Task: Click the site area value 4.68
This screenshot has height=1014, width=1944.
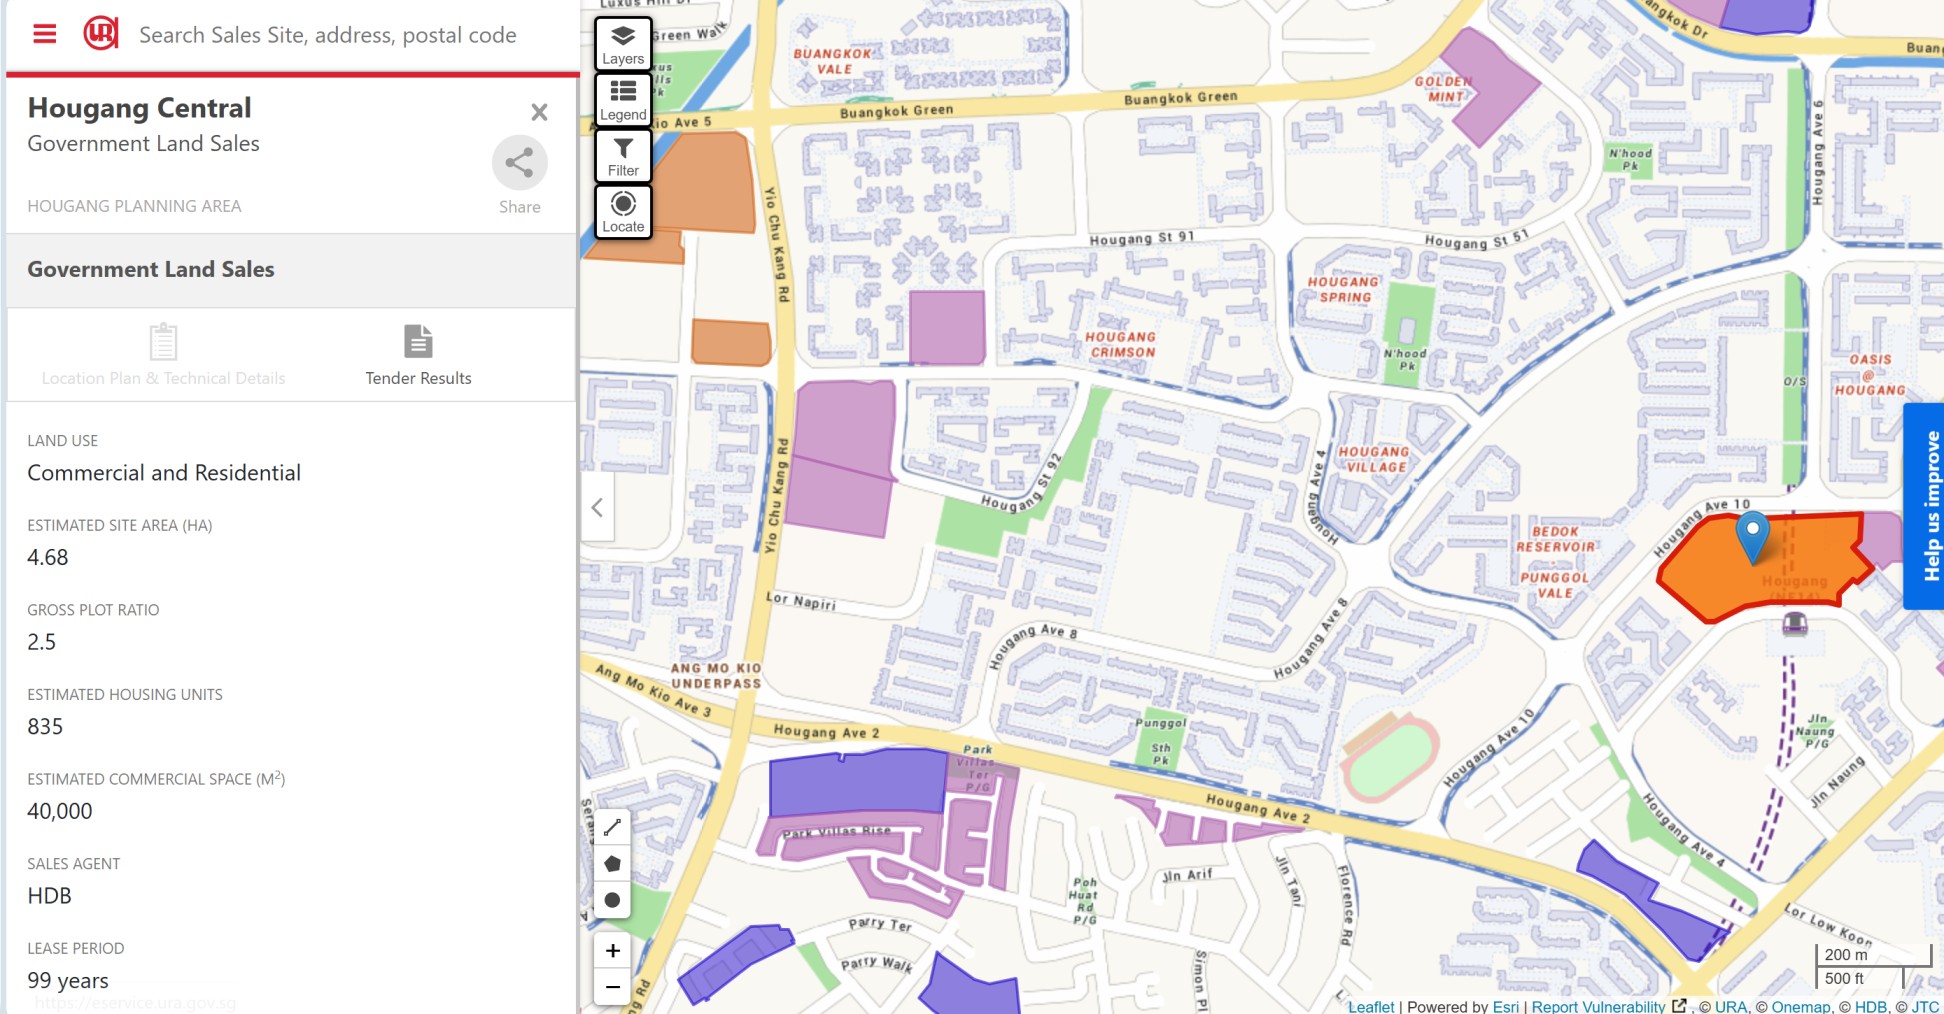Action: [x=48, y=558]
